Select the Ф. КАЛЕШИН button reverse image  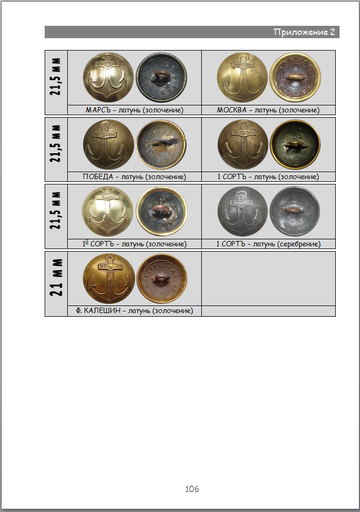[162, 279]
